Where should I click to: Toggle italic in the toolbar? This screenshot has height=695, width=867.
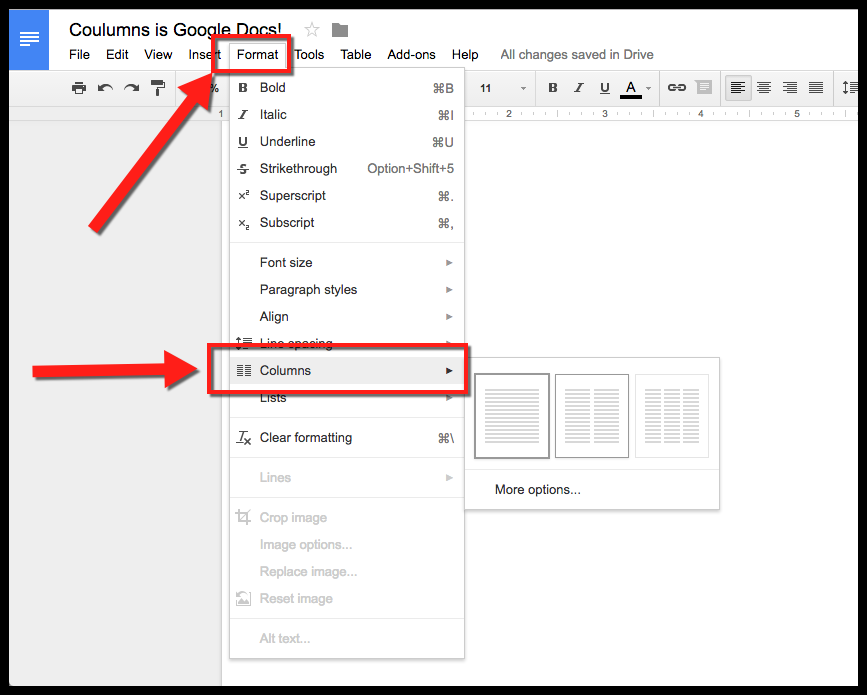click(x=578, y=87)
